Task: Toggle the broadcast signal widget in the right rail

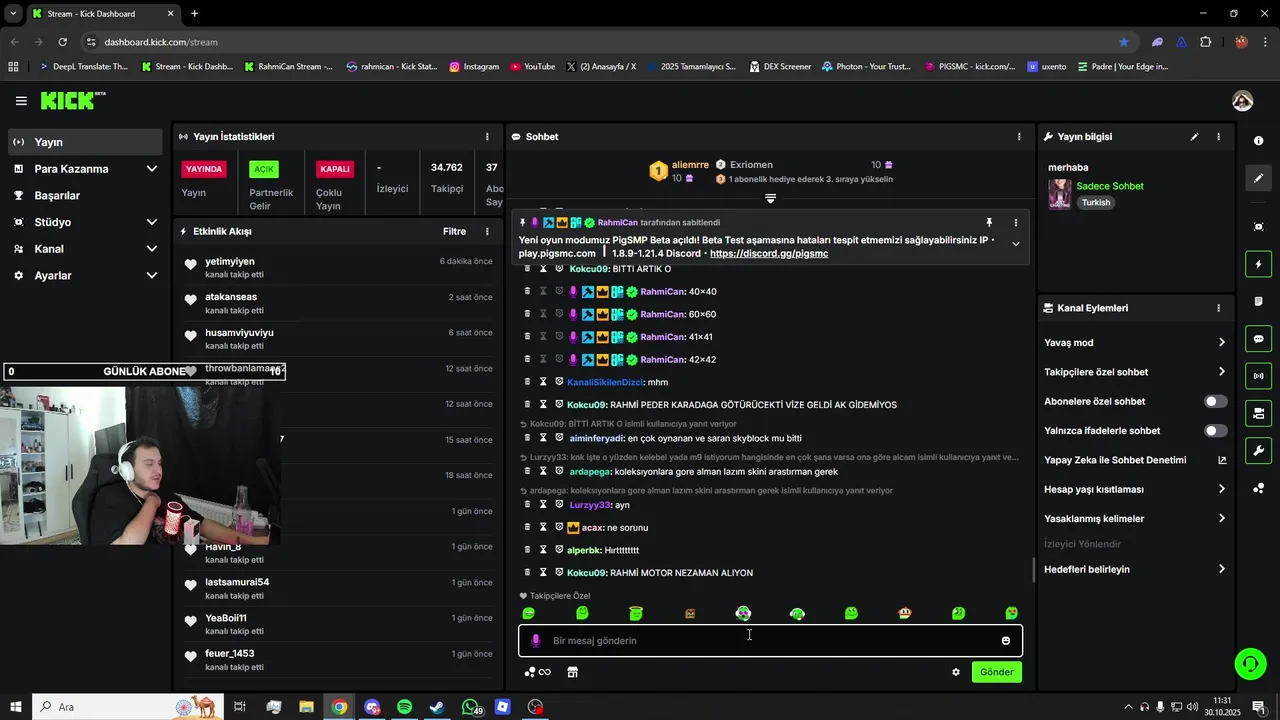Action: (1258, 376)
